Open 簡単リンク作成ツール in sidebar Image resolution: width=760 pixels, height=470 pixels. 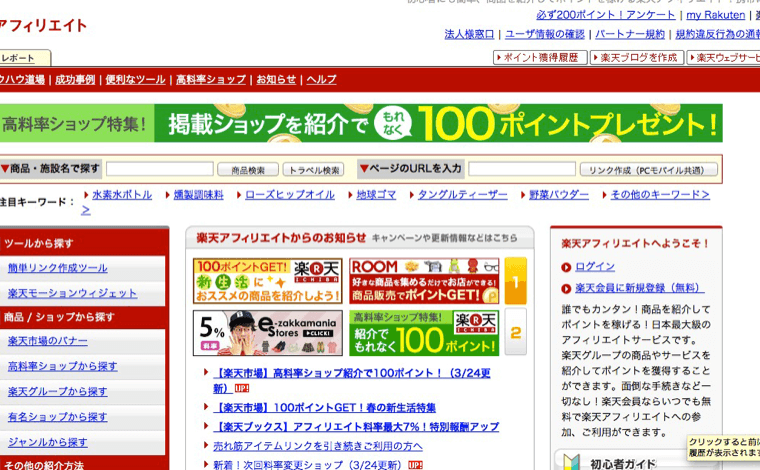pyautogui.click(x=57, y=268)
